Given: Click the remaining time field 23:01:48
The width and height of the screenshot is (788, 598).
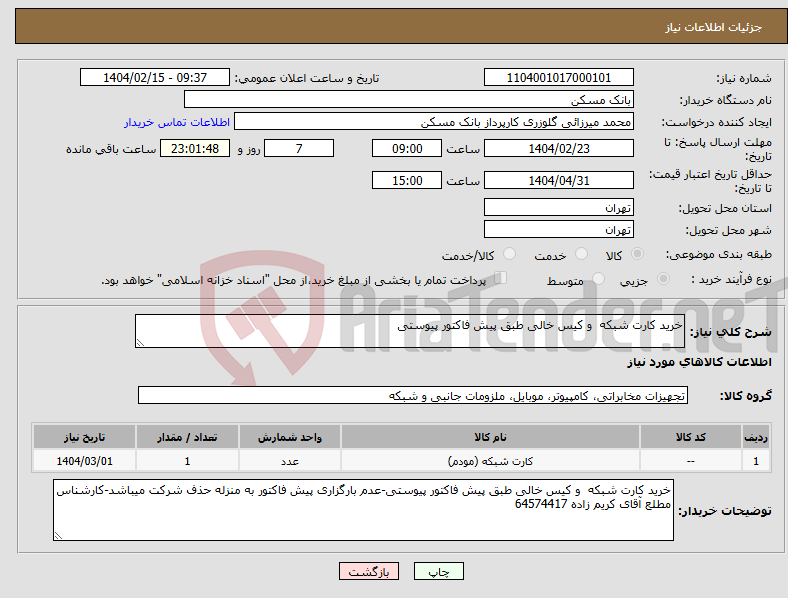Looking at the screenshot, I should coord(195,148).
